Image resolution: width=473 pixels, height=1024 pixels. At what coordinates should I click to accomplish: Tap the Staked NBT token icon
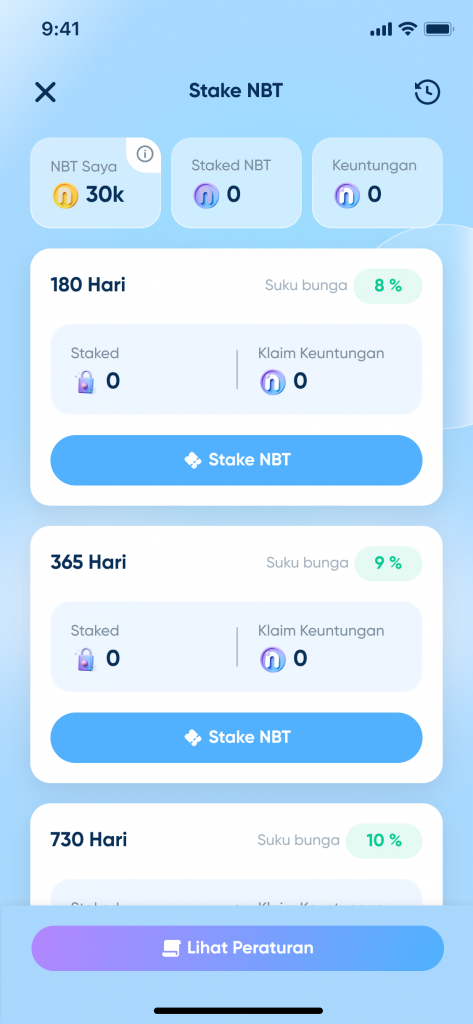(x=206, y=195)
